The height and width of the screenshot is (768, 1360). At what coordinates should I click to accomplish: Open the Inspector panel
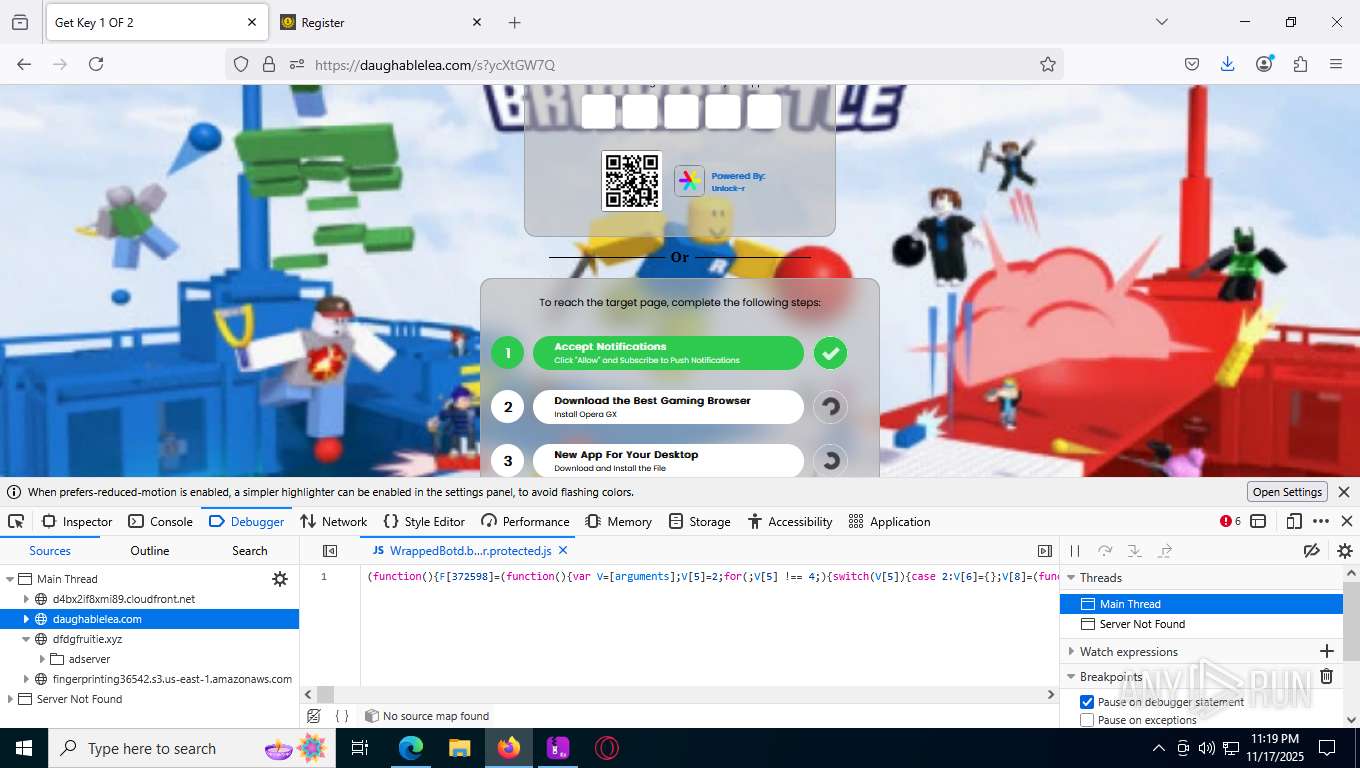pyautogui.click(x=78, y=521)
